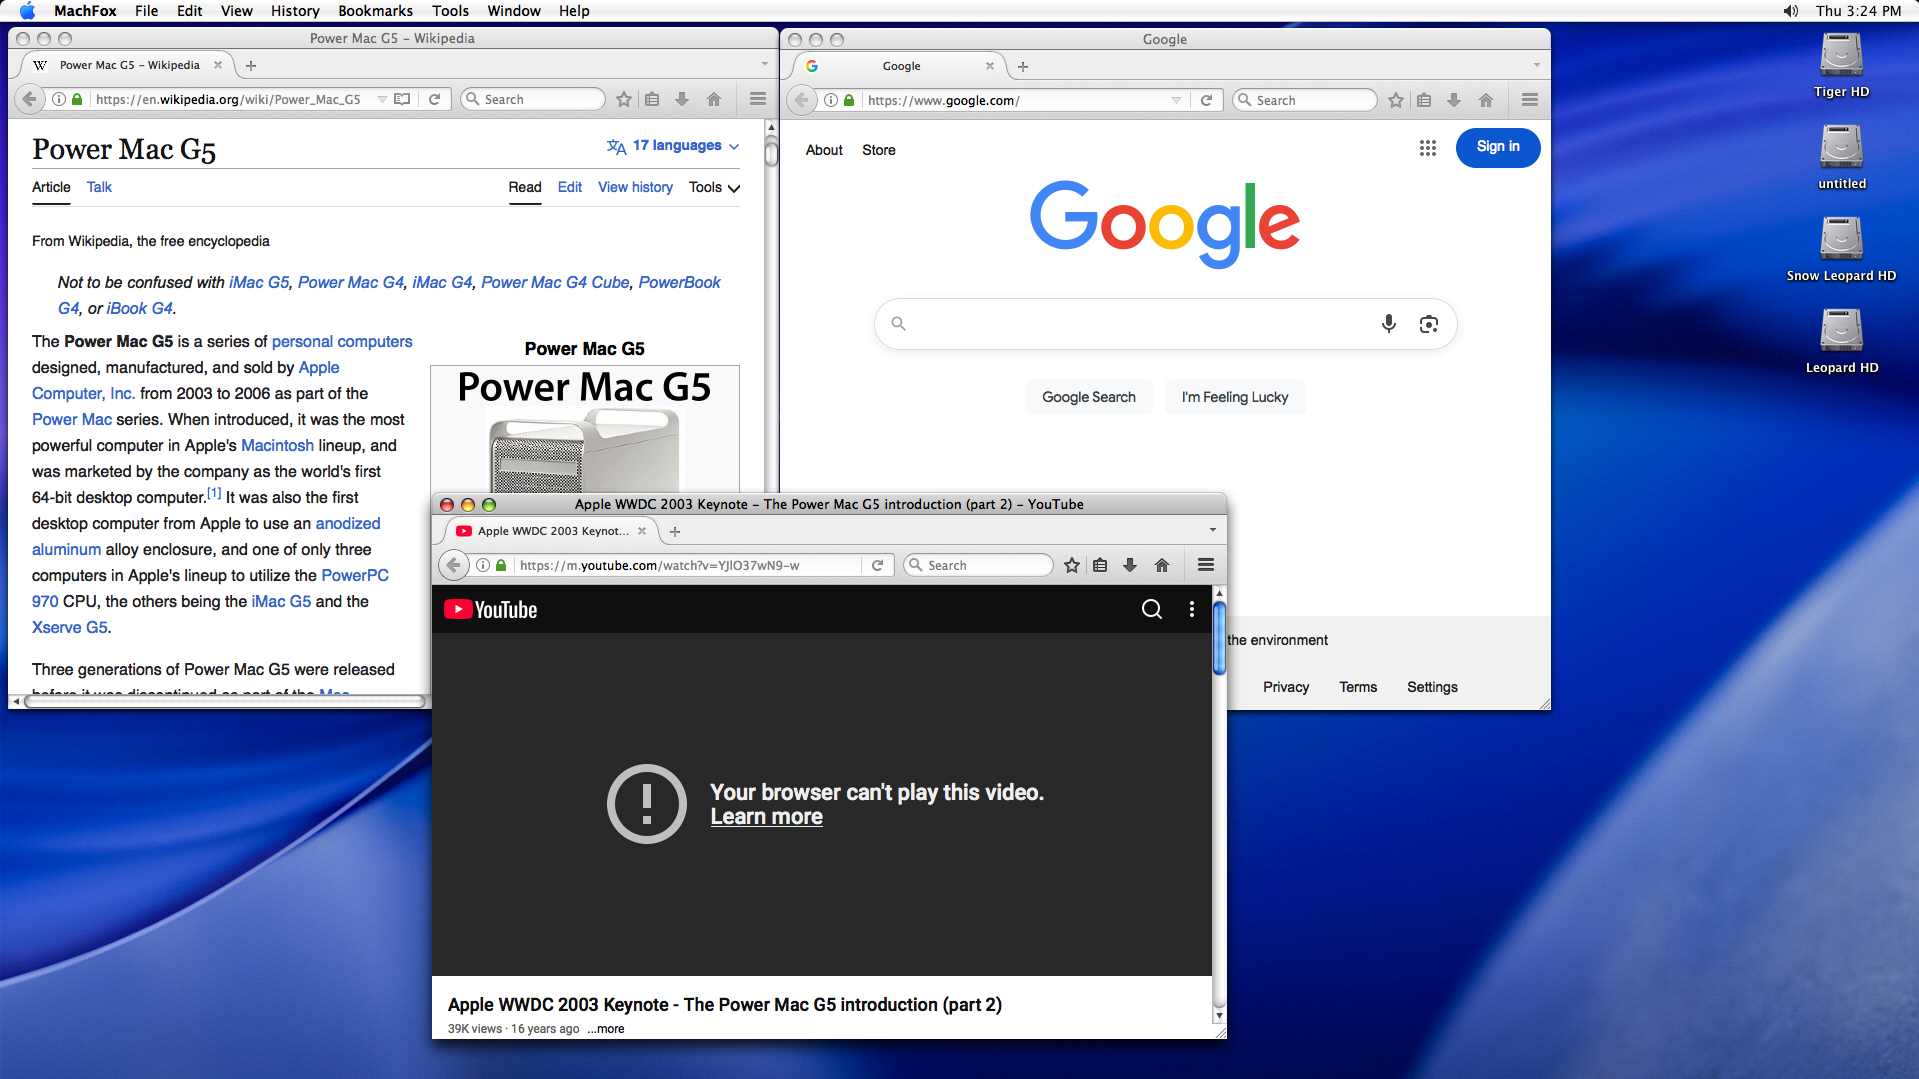Screen dimensions: 1919x1079
Task: Expand the 17 languages dropdown
Action: click(x=673, y=146)
